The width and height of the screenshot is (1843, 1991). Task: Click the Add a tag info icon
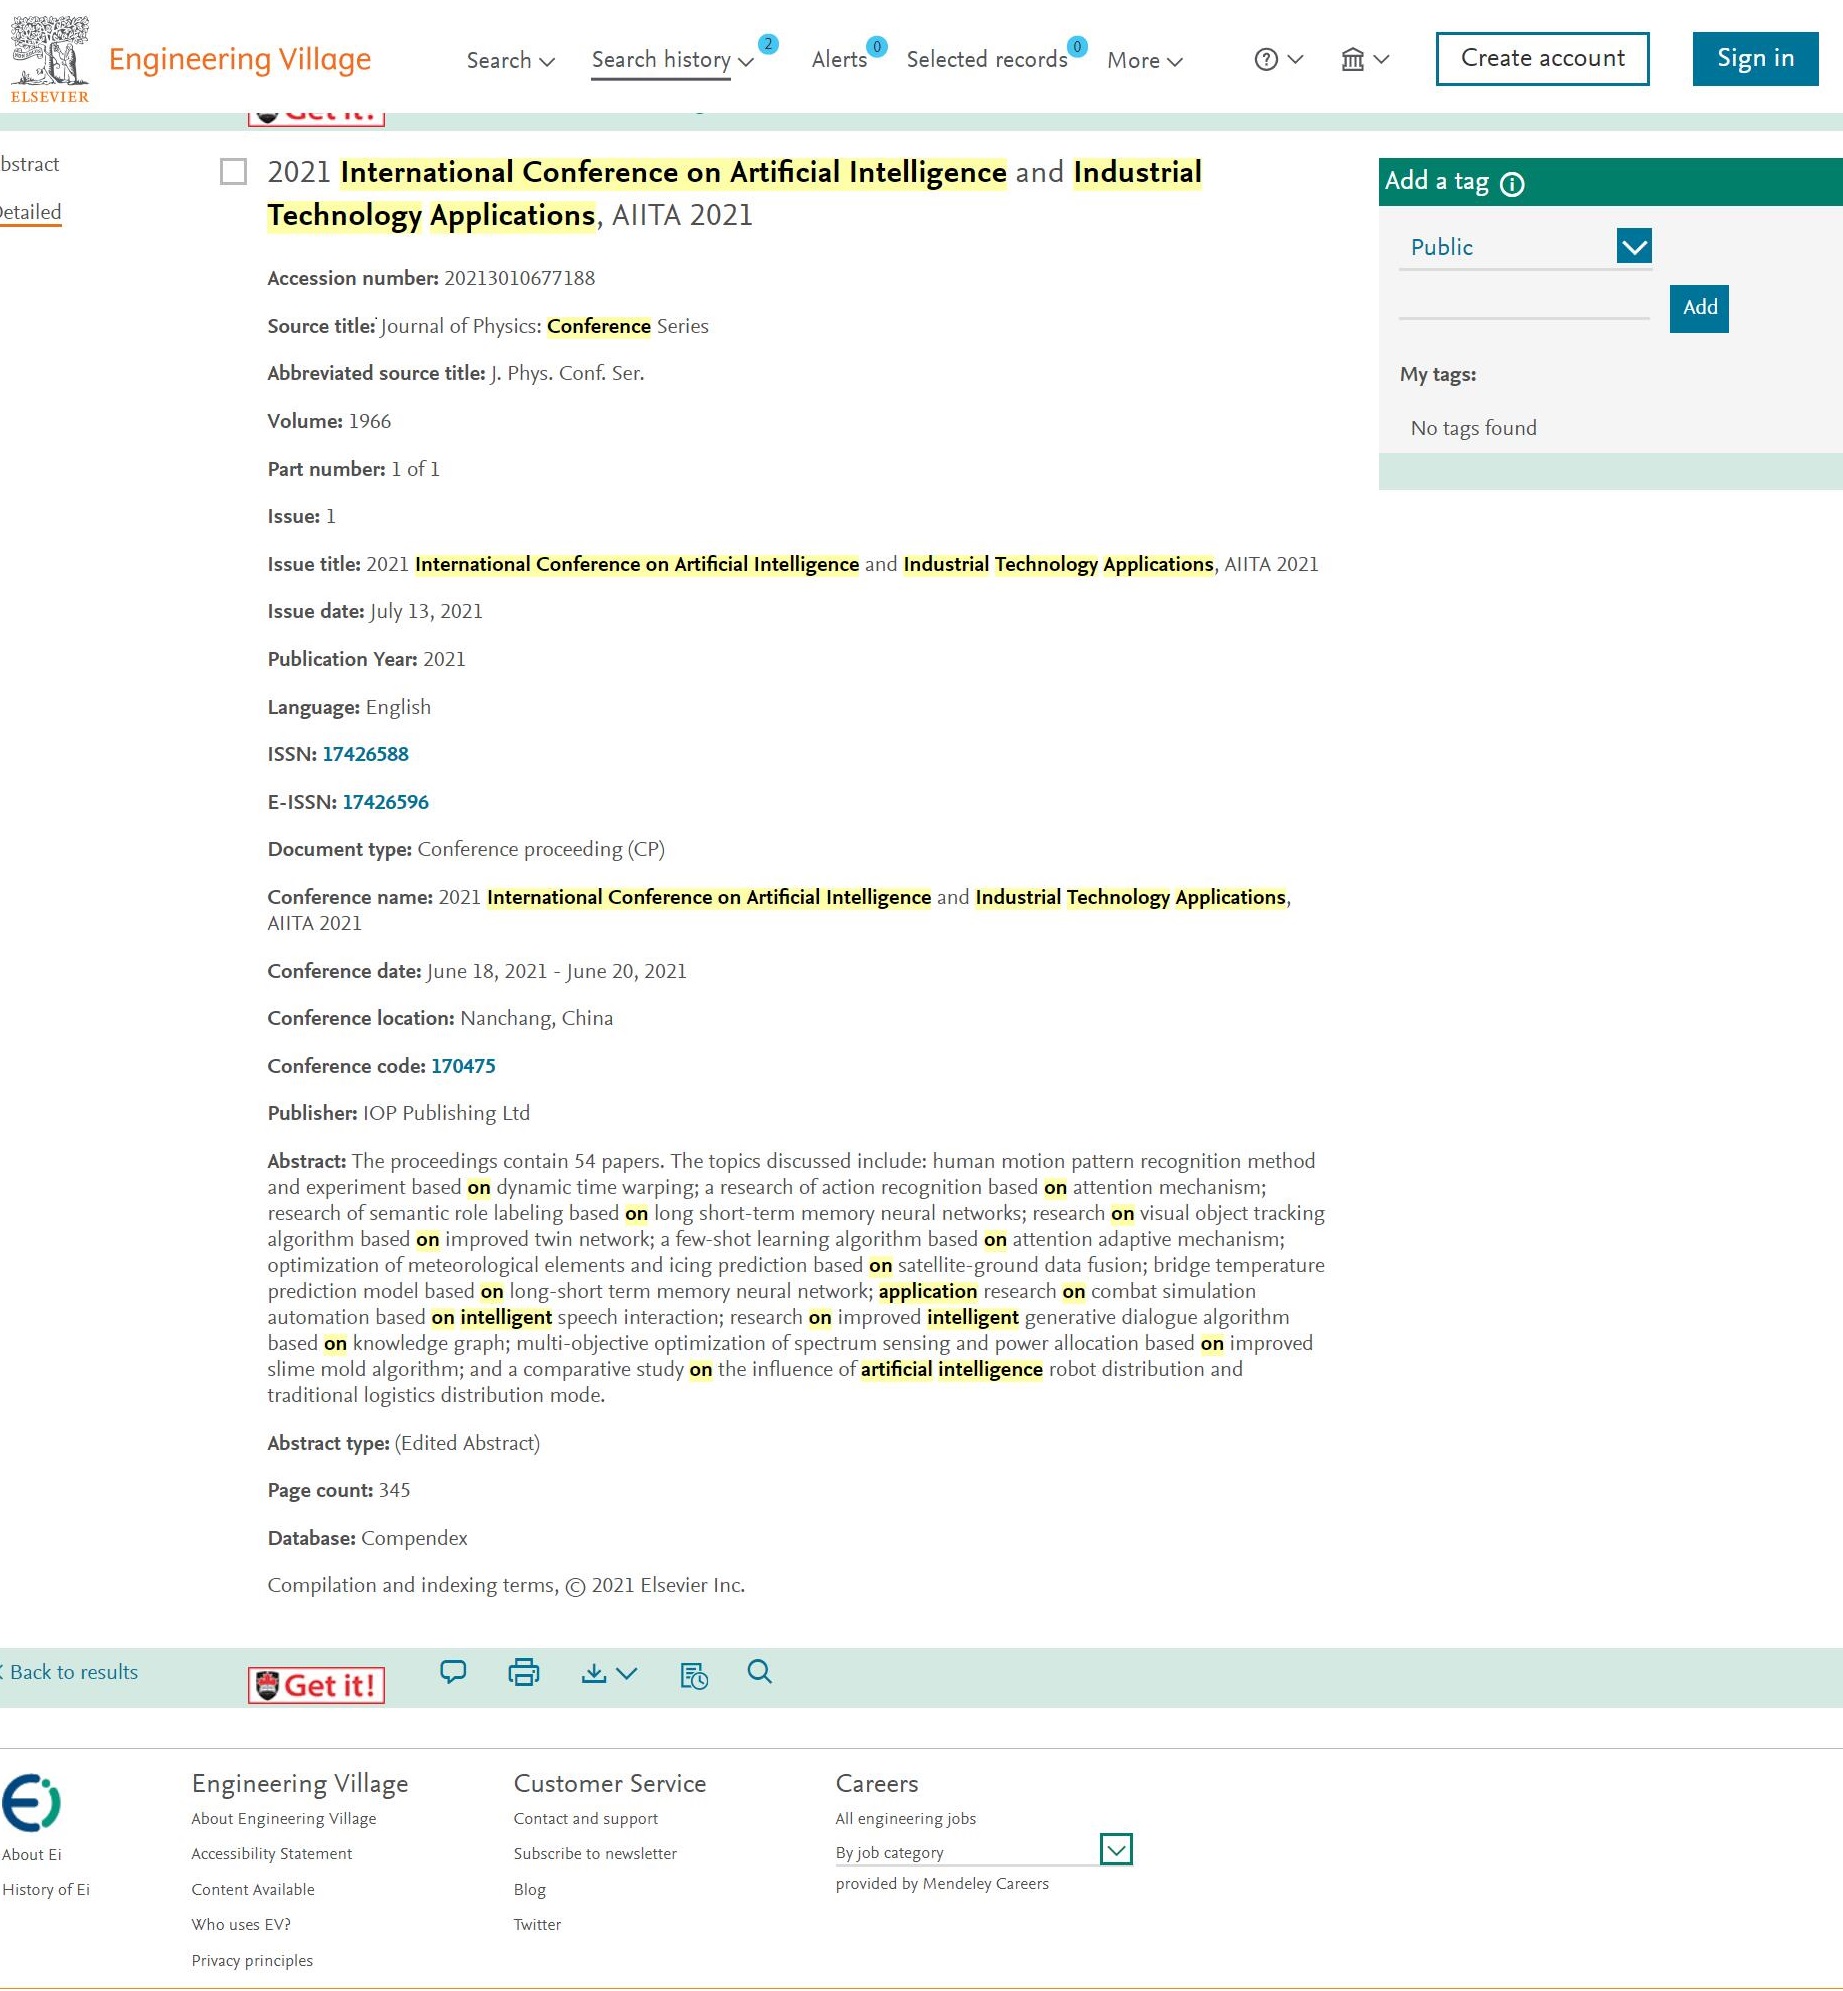(x=1512, y=183)
